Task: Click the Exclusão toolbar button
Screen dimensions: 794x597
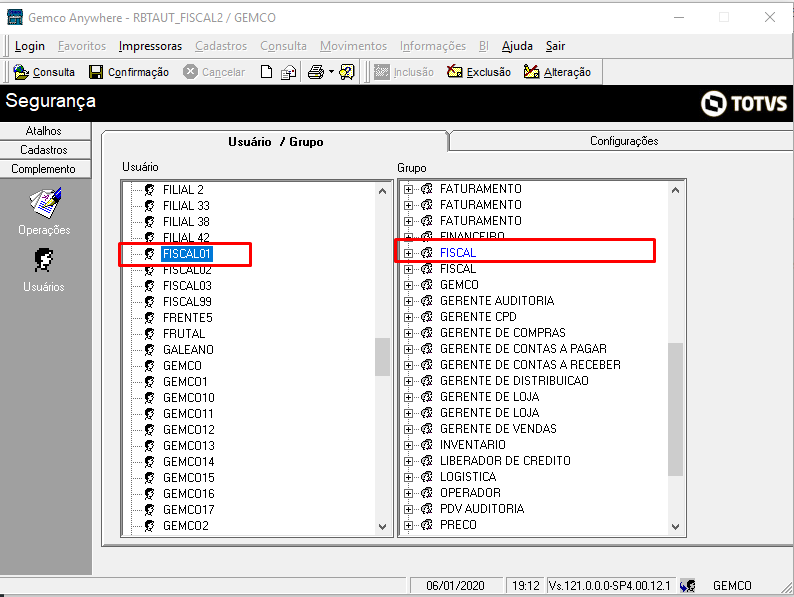Action: [479, 72]
